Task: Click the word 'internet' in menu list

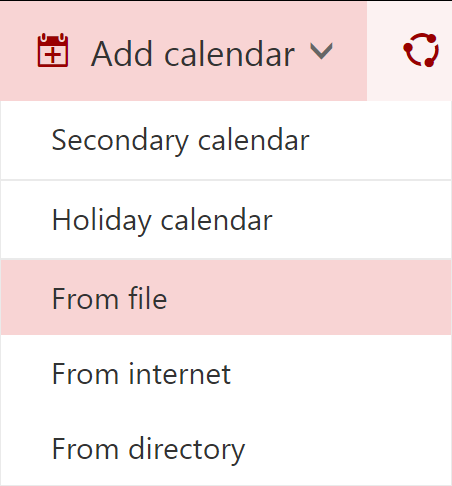Action: coord(180,374)
